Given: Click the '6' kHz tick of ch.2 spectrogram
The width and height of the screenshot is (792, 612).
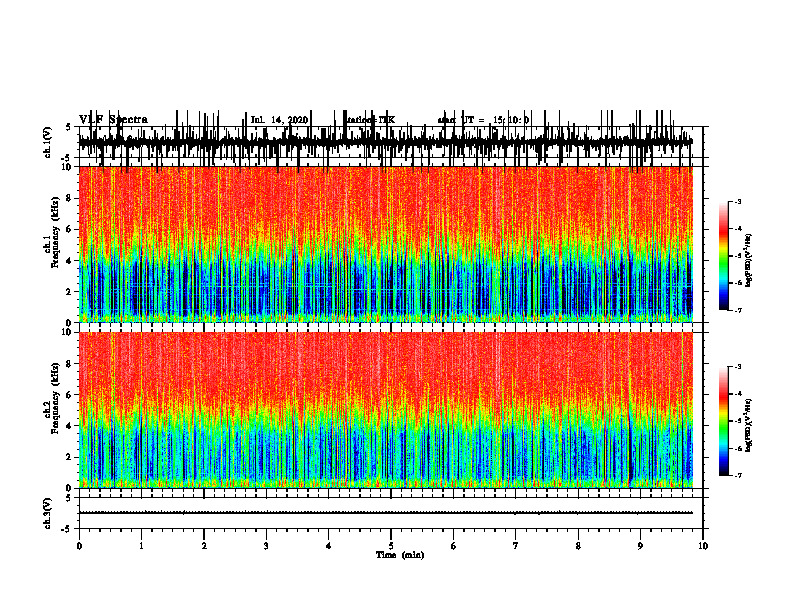Looking at the screenshot, I should pyautogui.click(x=70, y=395).
